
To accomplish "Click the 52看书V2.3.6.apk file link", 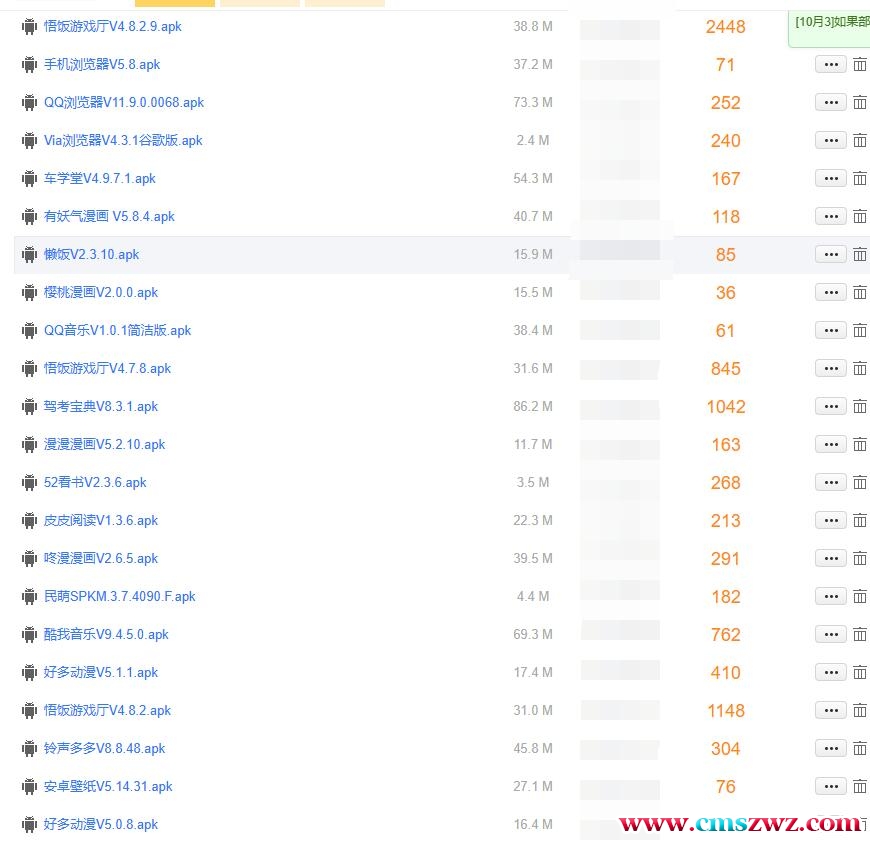I will [95, 483].
